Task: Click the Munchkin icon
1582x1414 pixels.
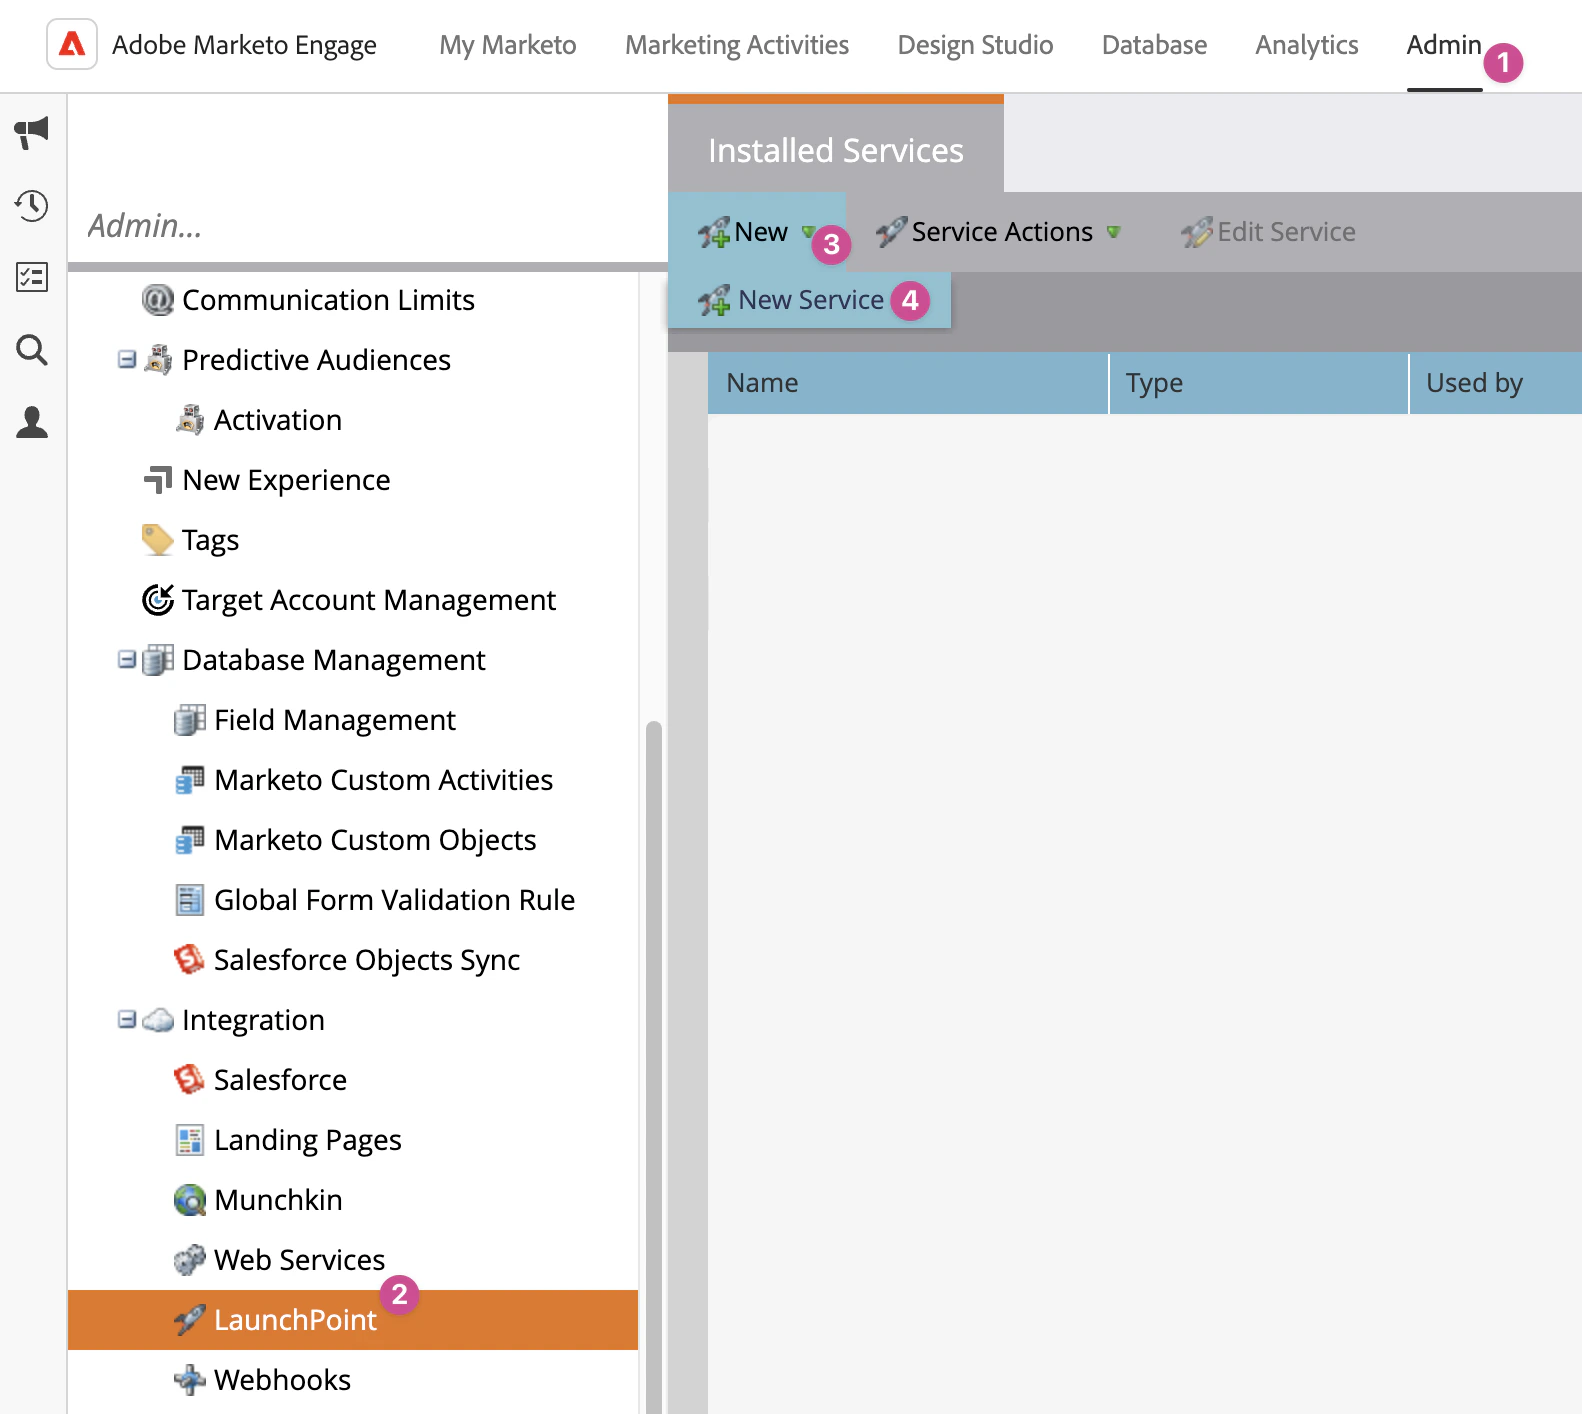Action: pos(190,1199)
